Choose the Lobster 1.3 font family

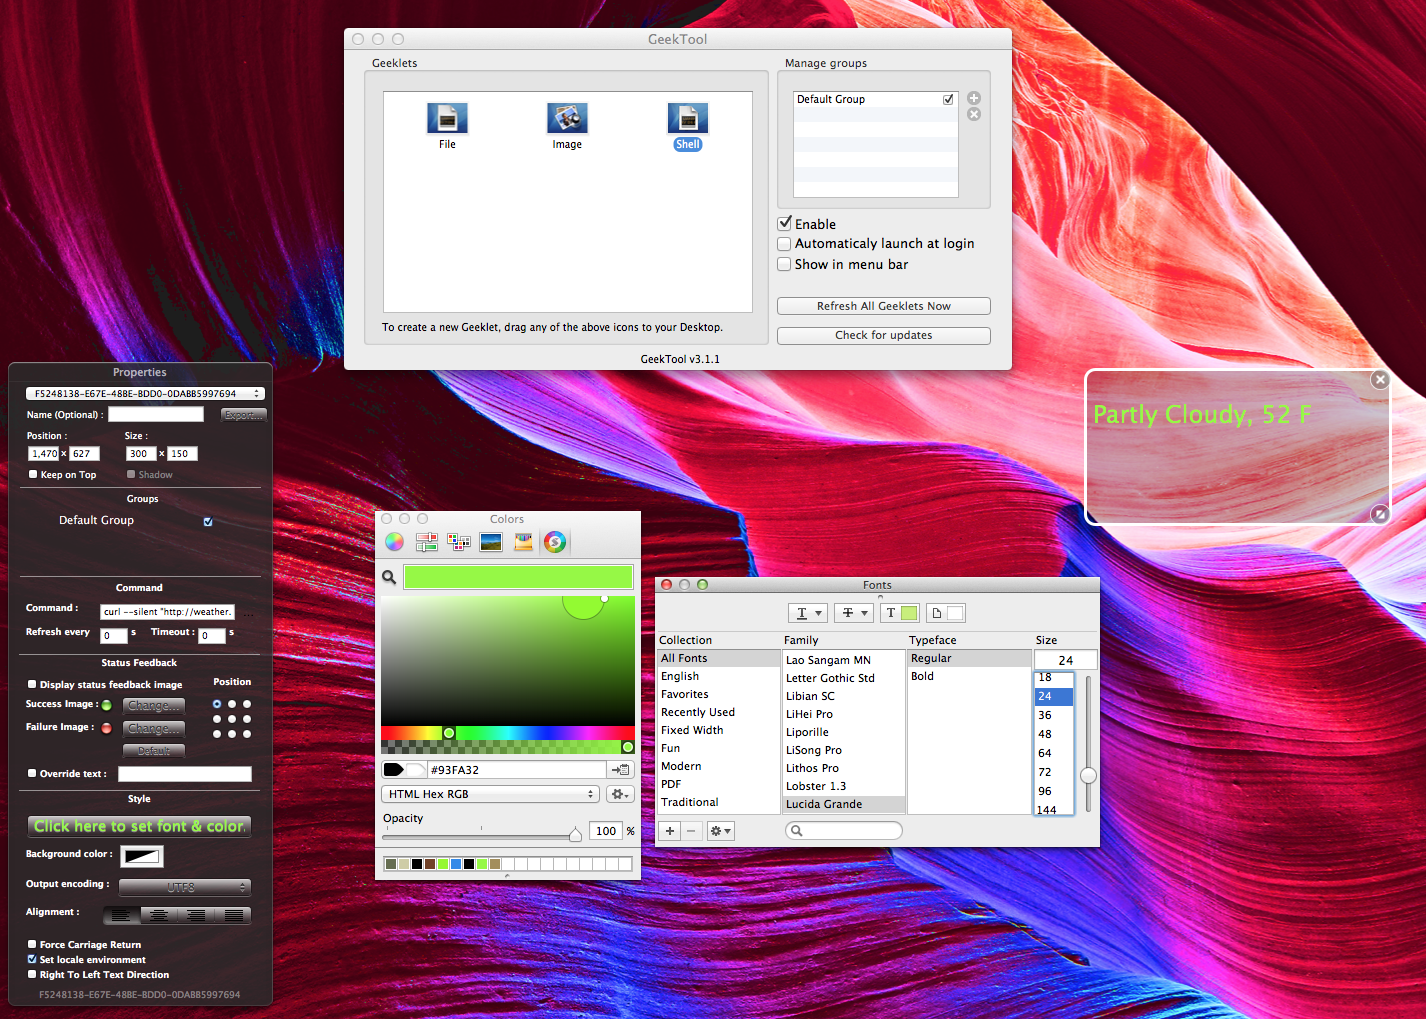click(816, 786)
